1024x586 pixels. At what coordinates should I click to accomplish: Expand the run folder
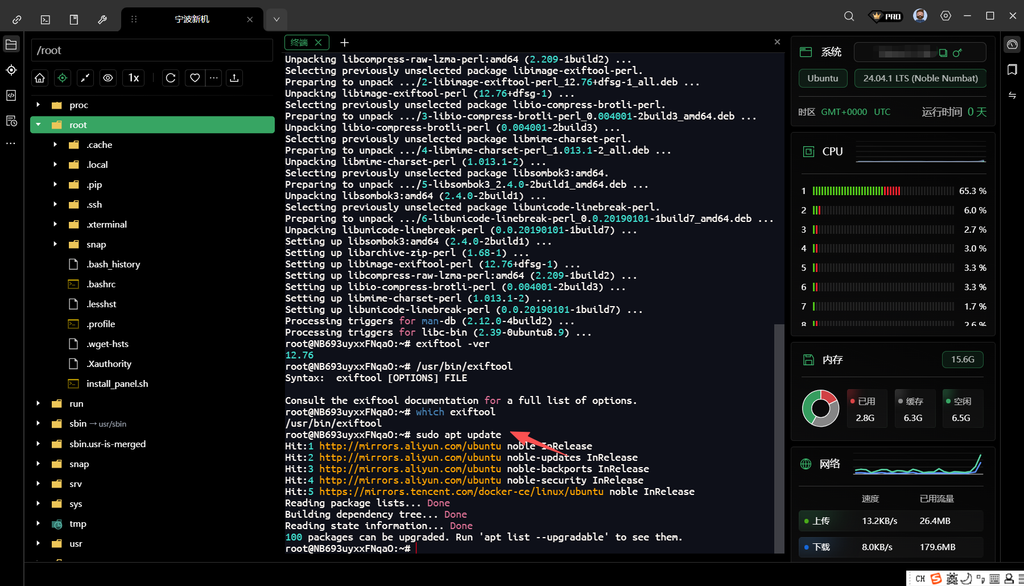coord(38,403)
